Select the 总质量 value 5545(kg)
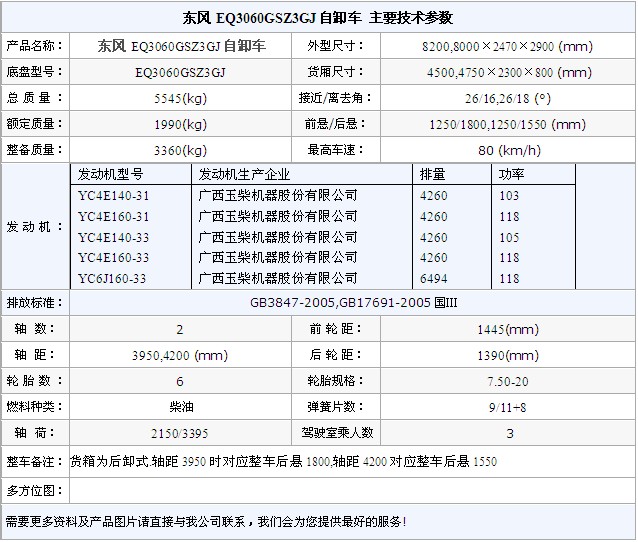 tap(181, 98)
